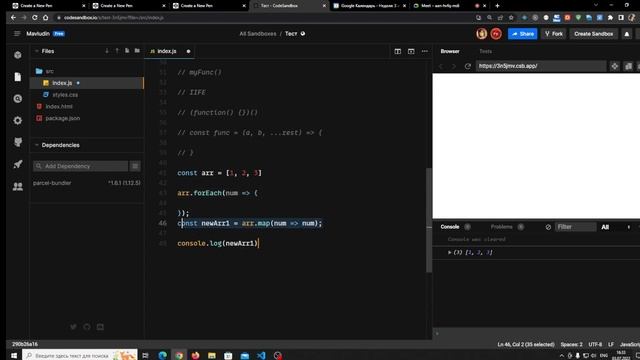This screenshot has width=640, height=360.
Task: Switch to the Tests tab
Action: (x=485, y=51)
